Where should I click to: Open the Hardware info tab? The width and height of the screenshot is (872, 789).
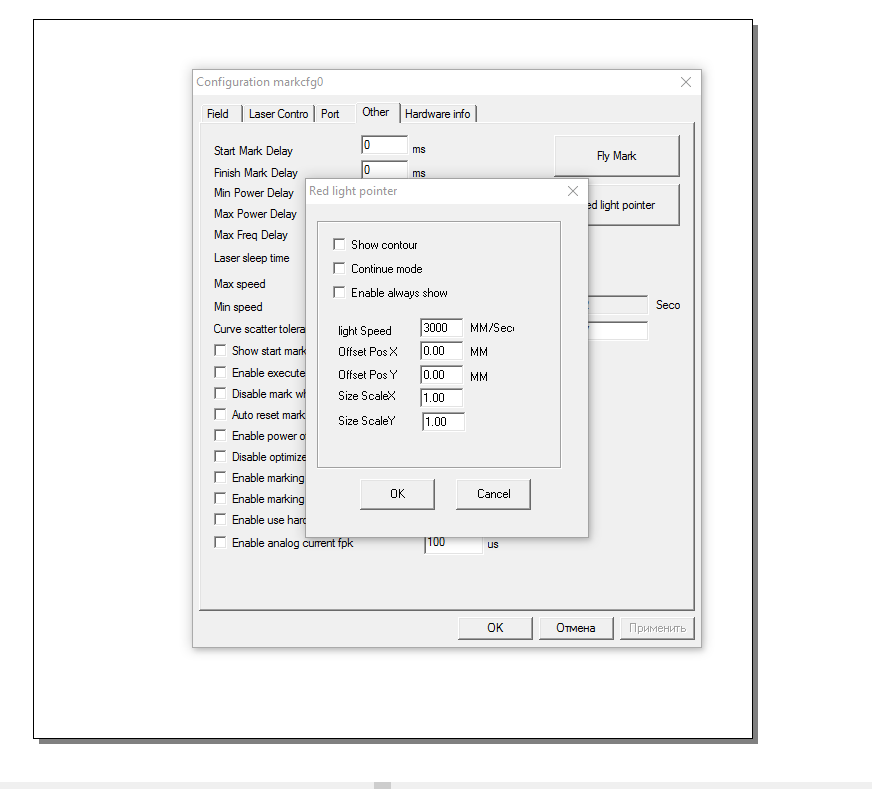(437, 114)
